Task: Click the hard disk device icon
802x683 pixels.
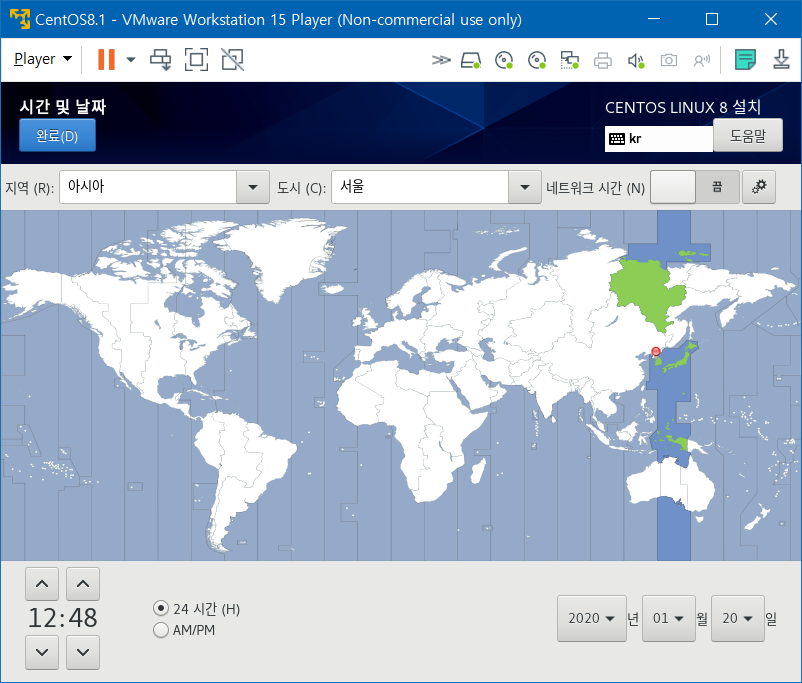Action: click(471, 60)
